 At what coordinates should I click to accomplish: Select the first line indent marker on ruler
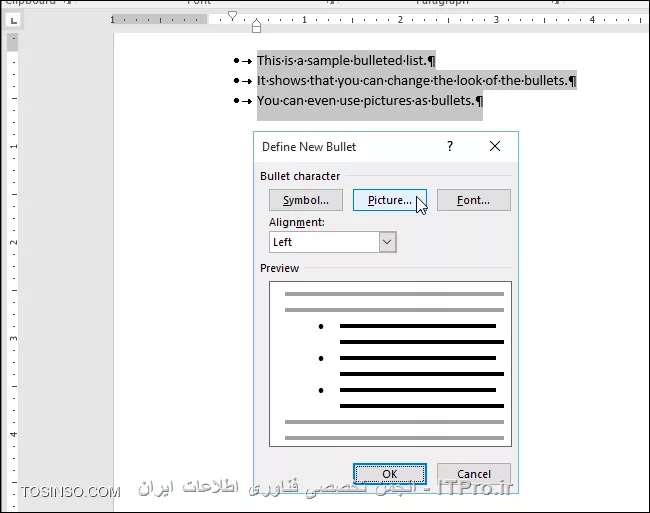point(233,16)
